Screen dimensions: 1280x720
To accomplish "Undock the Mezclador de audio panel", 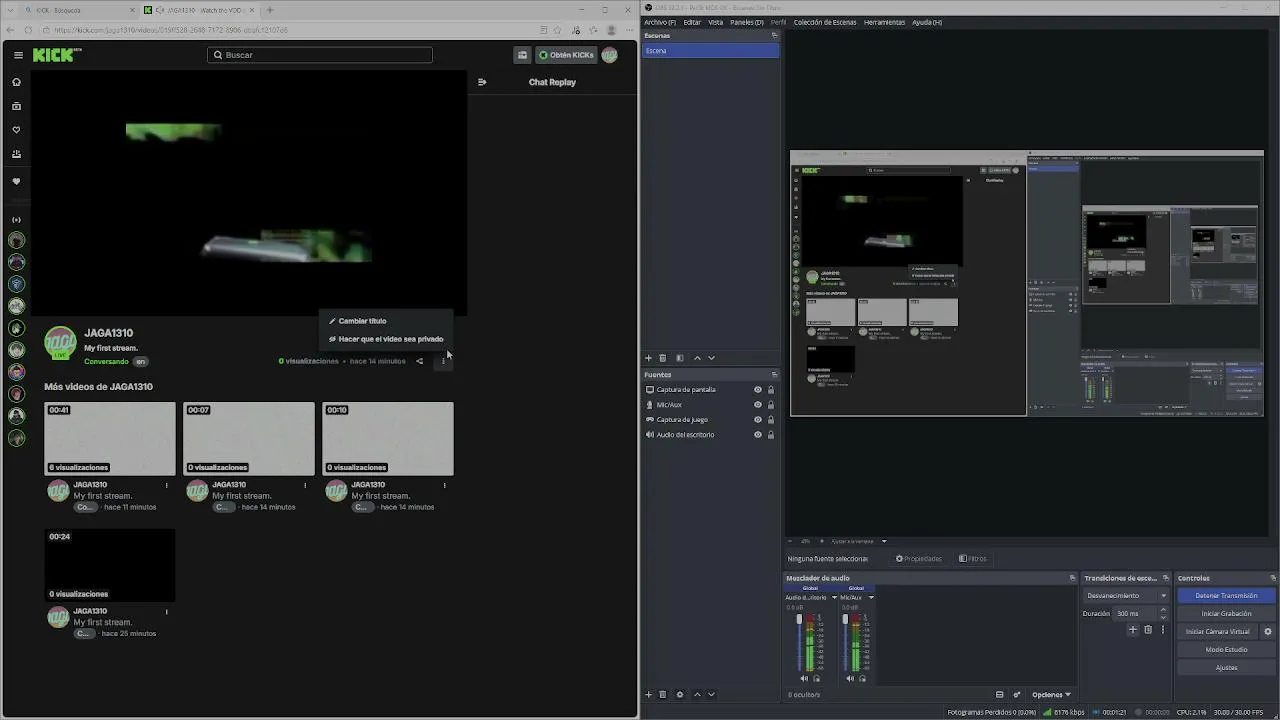I will (1072, 578).
